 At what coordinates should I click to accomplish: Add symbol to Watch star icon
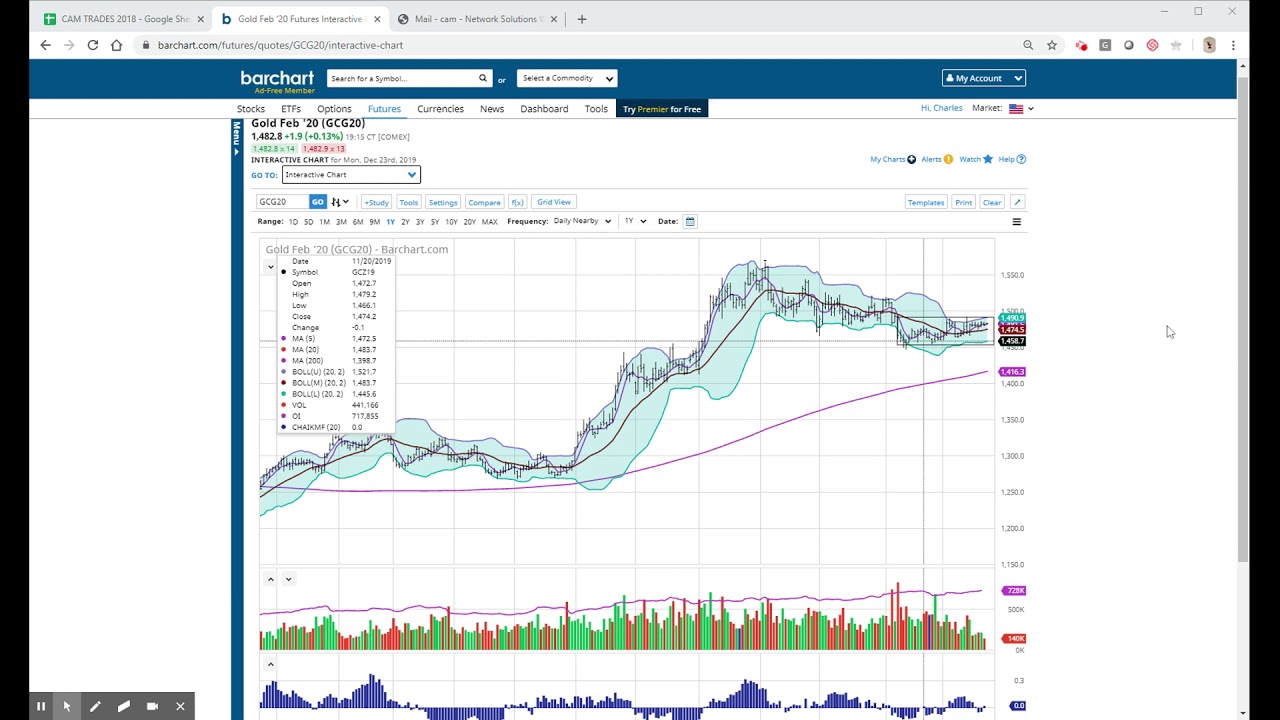988,159
